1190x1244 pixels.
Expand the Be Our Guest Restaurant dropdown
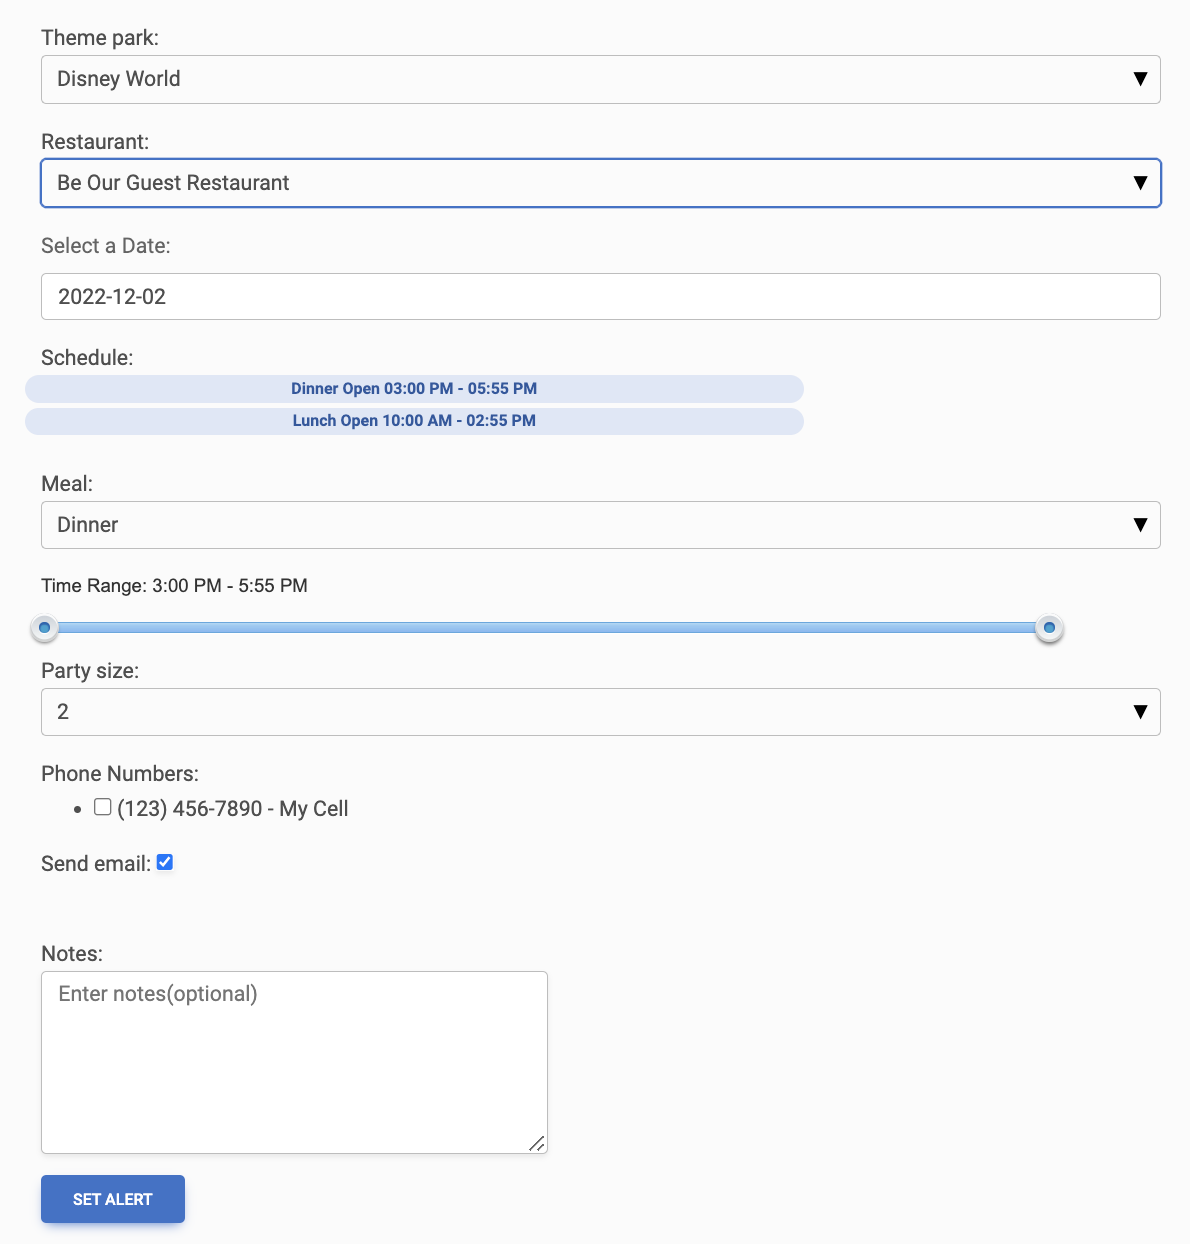(x=600, y=183)
